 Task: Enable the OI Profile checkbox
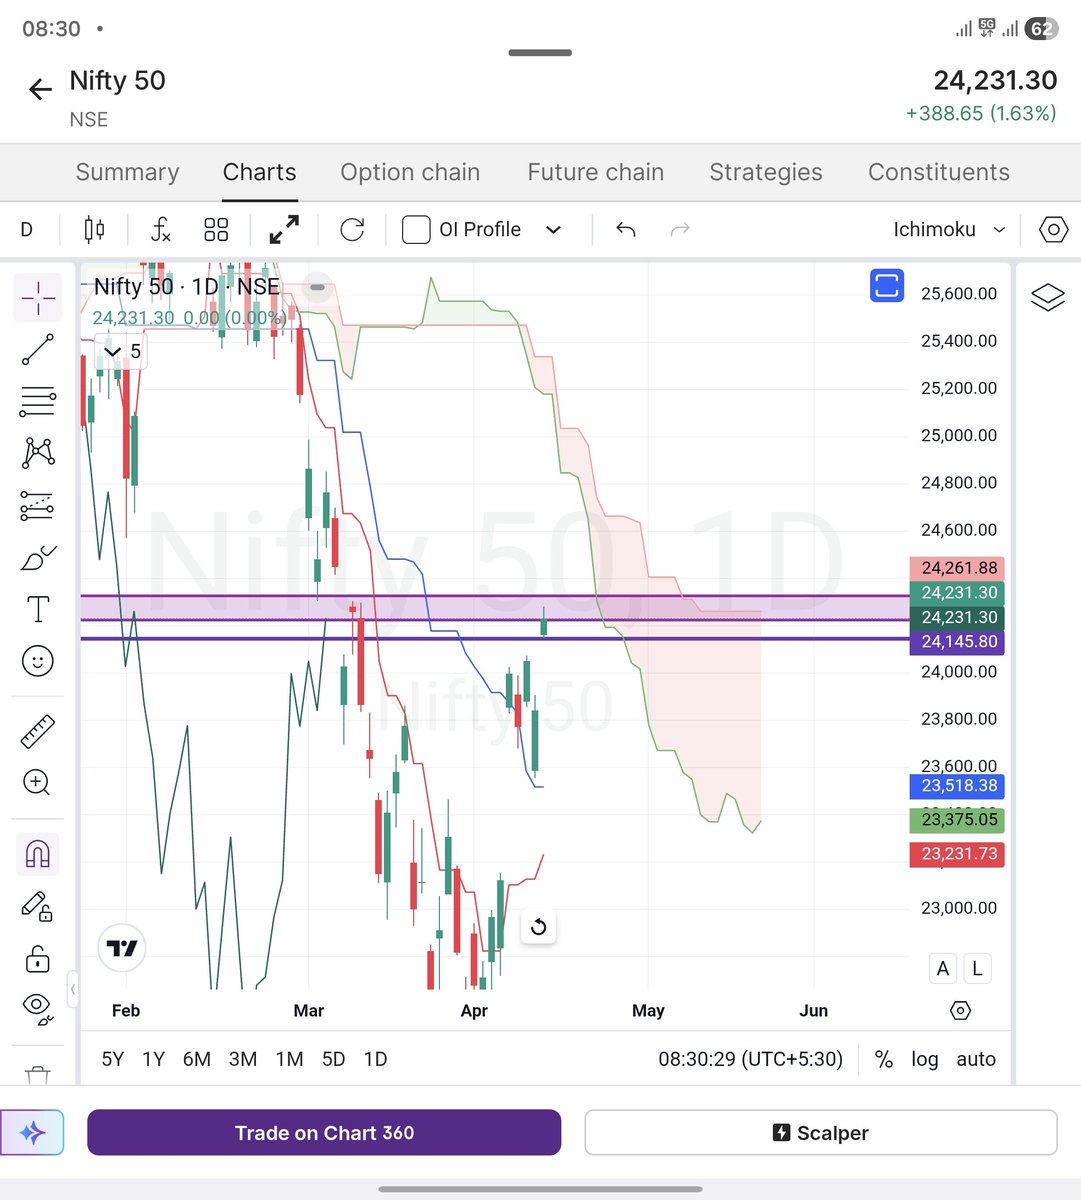coord(415,229)
